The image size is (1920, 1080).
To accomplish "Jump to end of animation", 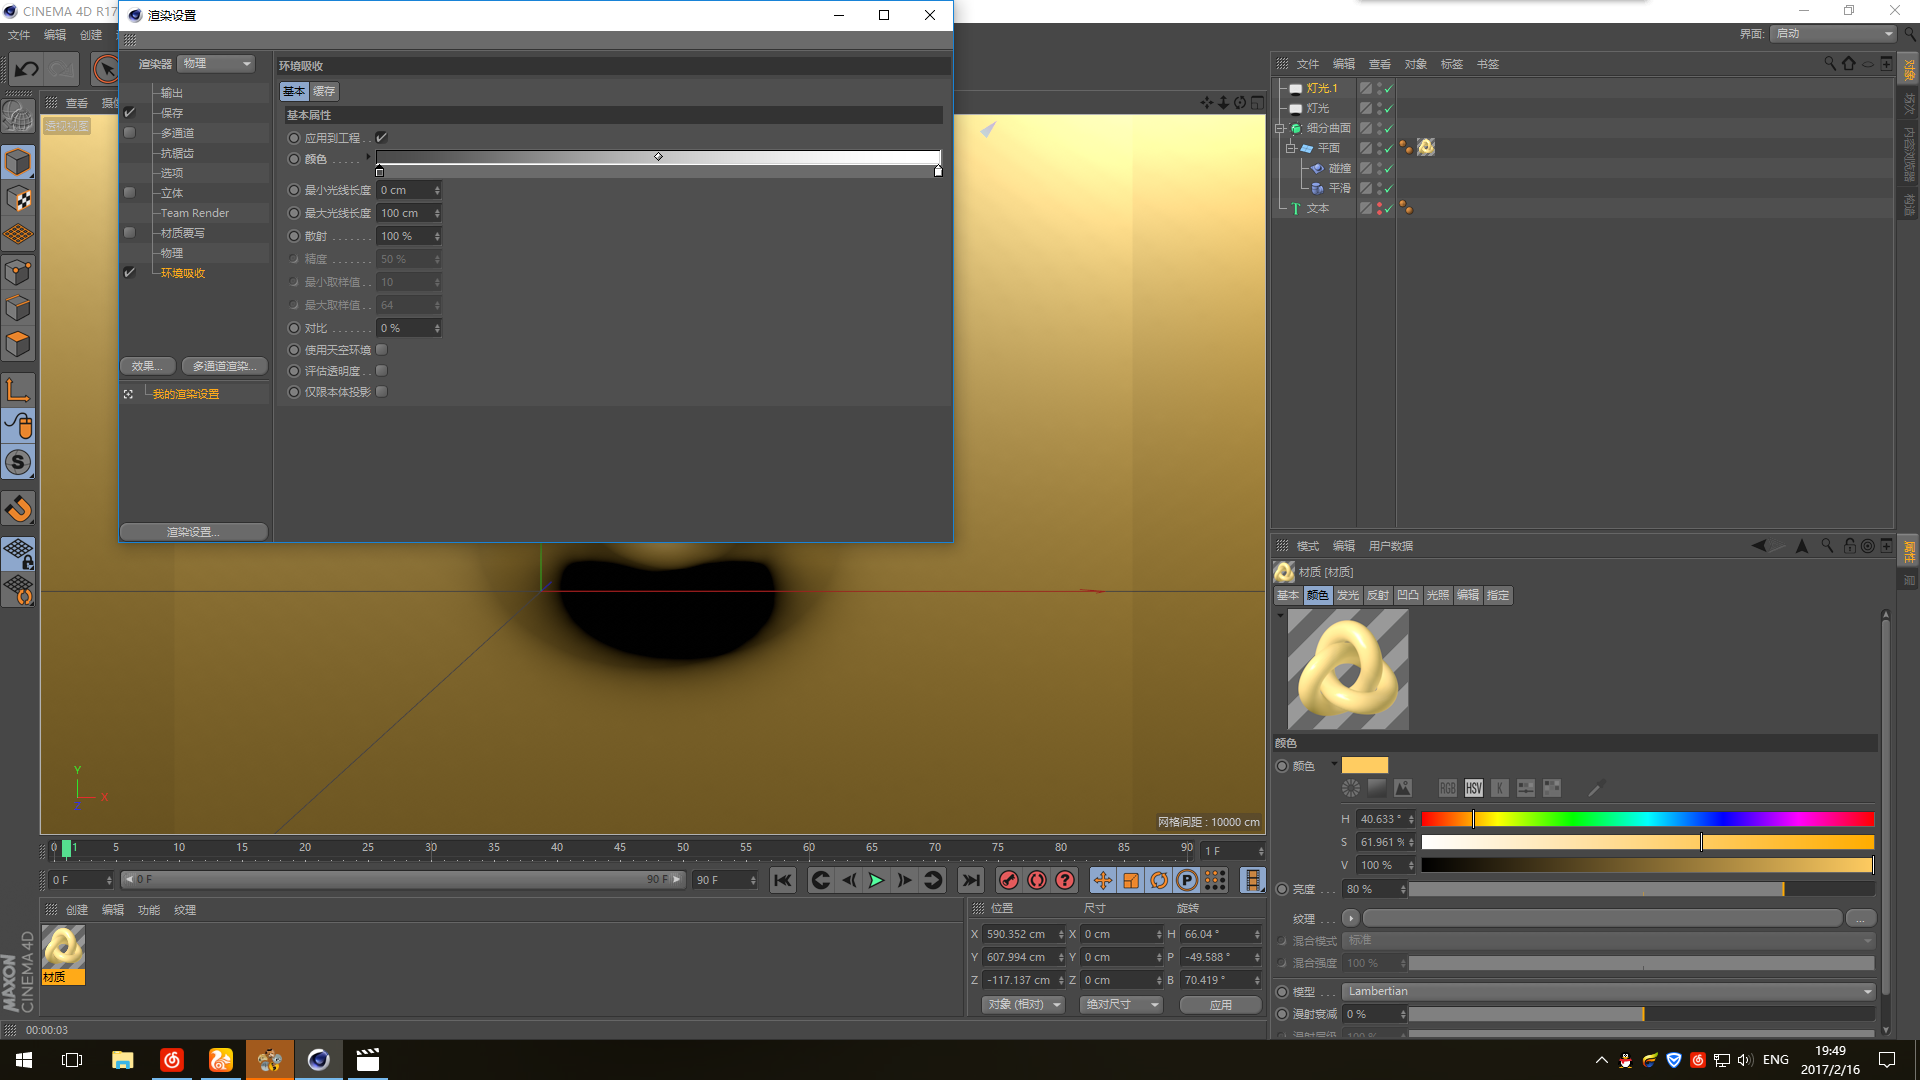I will click(x=970, y=880).
